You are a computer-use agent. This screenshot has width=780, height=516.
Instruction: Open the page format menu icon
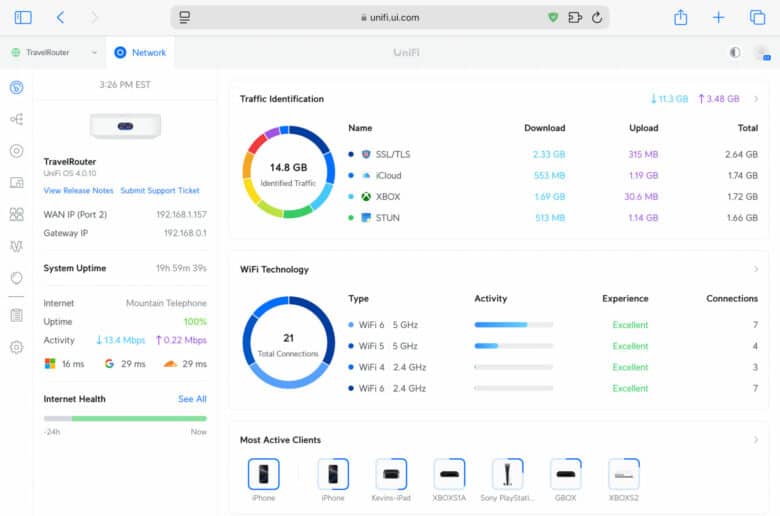tap(185, 17)
